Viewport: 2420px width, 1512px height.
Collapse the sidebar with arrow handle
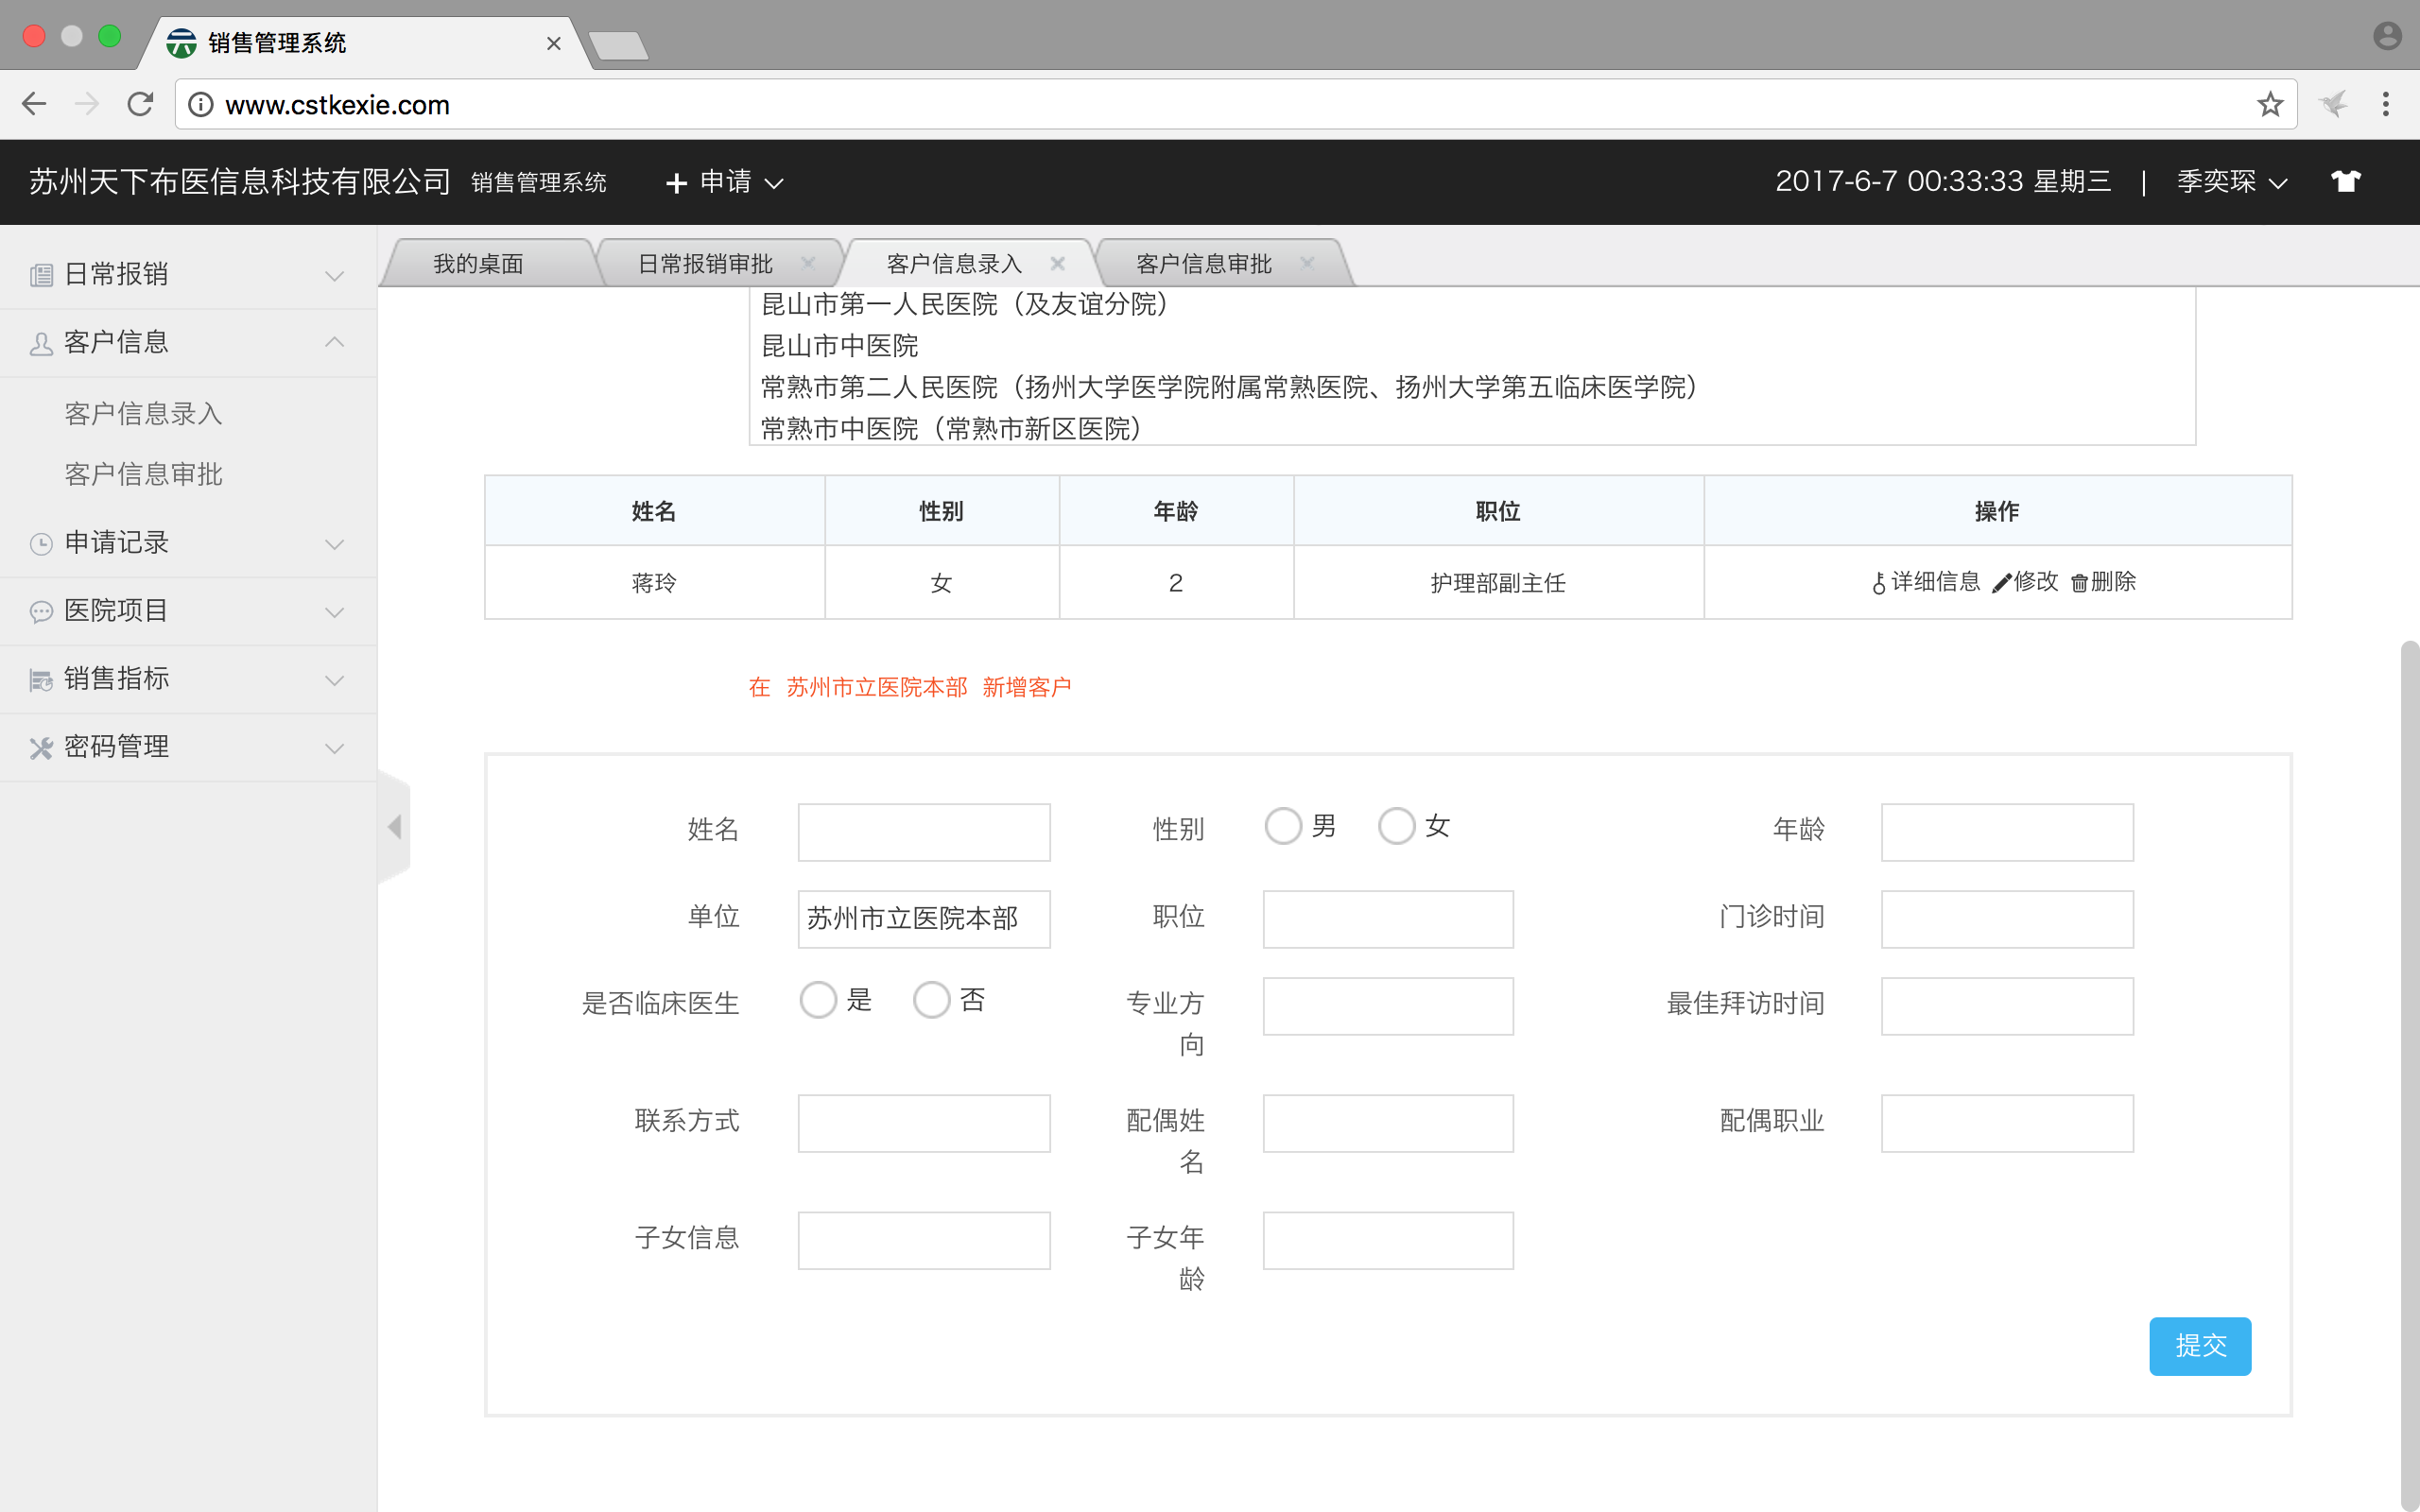click(x=394, y=827)
